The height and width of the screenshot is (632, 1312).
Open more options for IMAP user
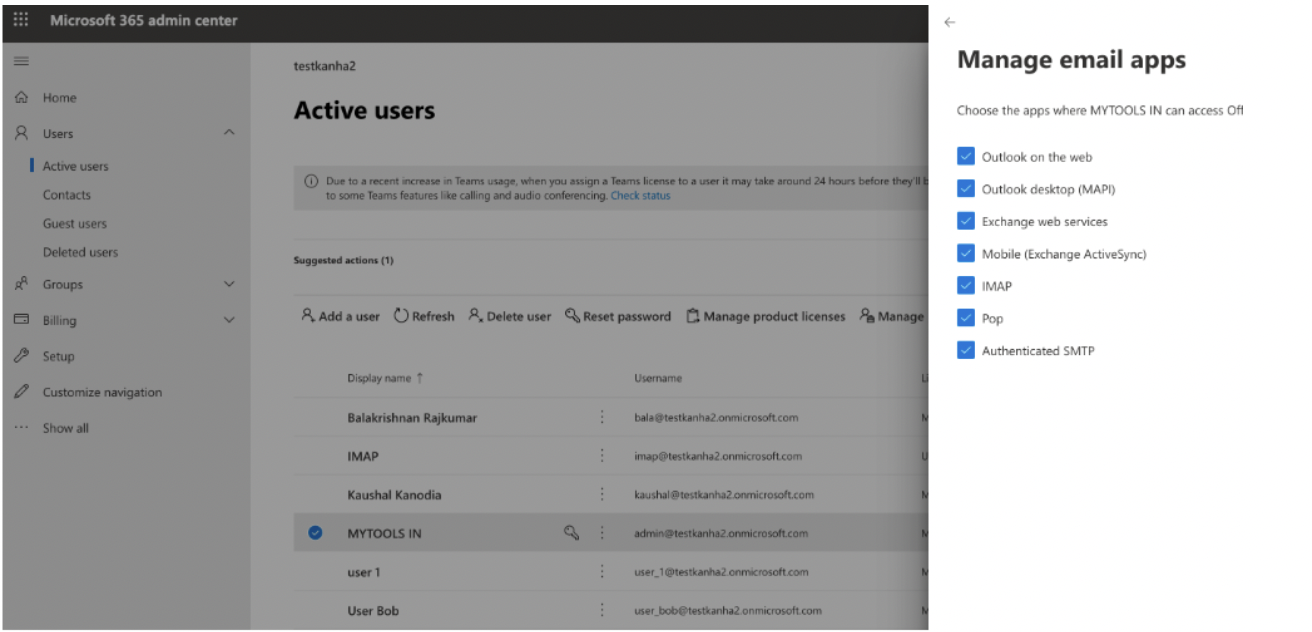[602, 456]
